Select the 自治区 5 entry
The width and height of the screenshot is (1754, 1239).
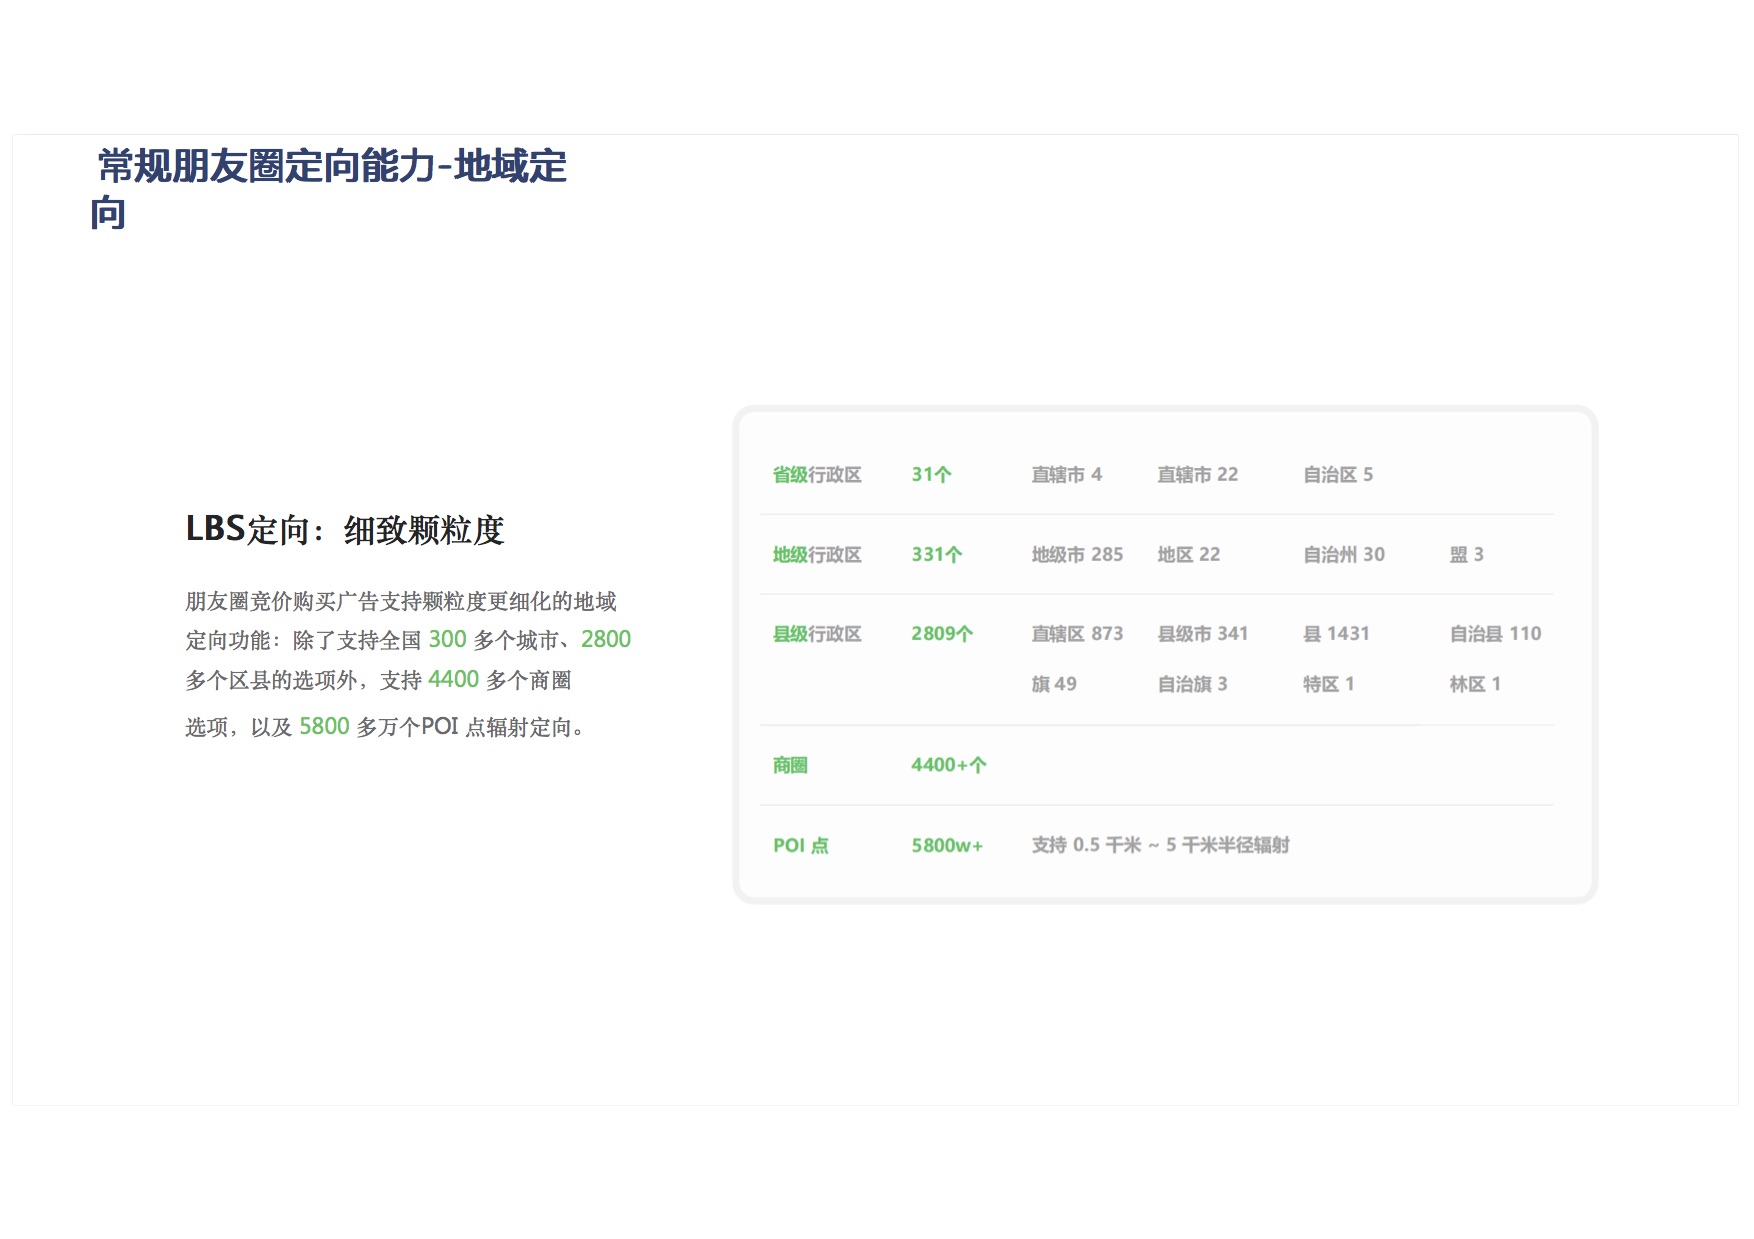click(x=1337, y=475)
